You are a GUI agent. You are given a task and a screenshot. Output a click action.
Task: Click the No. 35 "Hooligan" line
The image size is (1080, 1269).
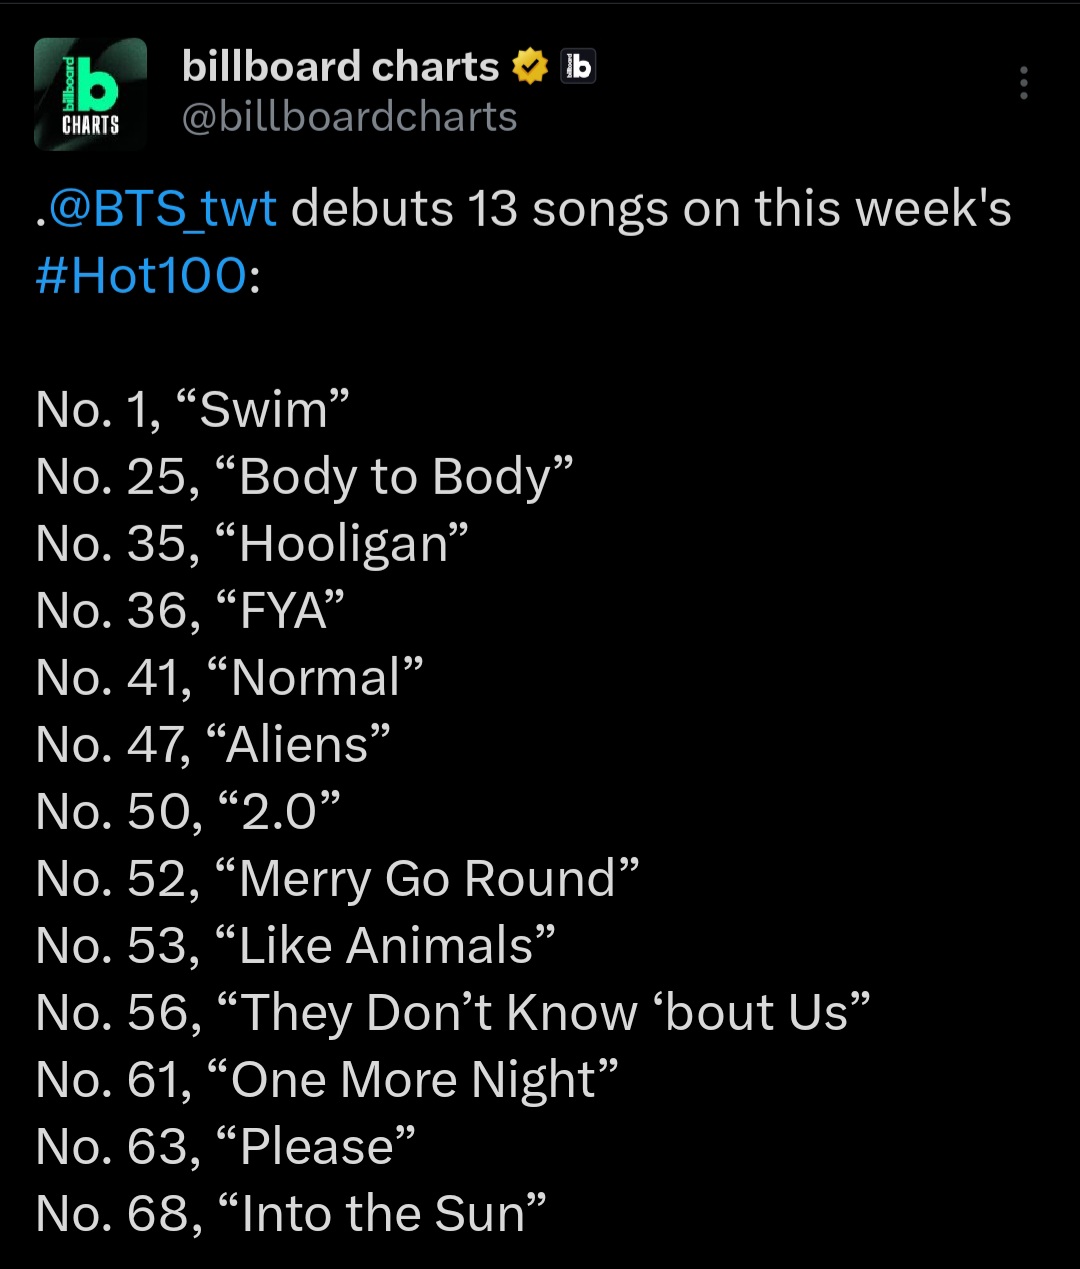(x=252, y=544)
